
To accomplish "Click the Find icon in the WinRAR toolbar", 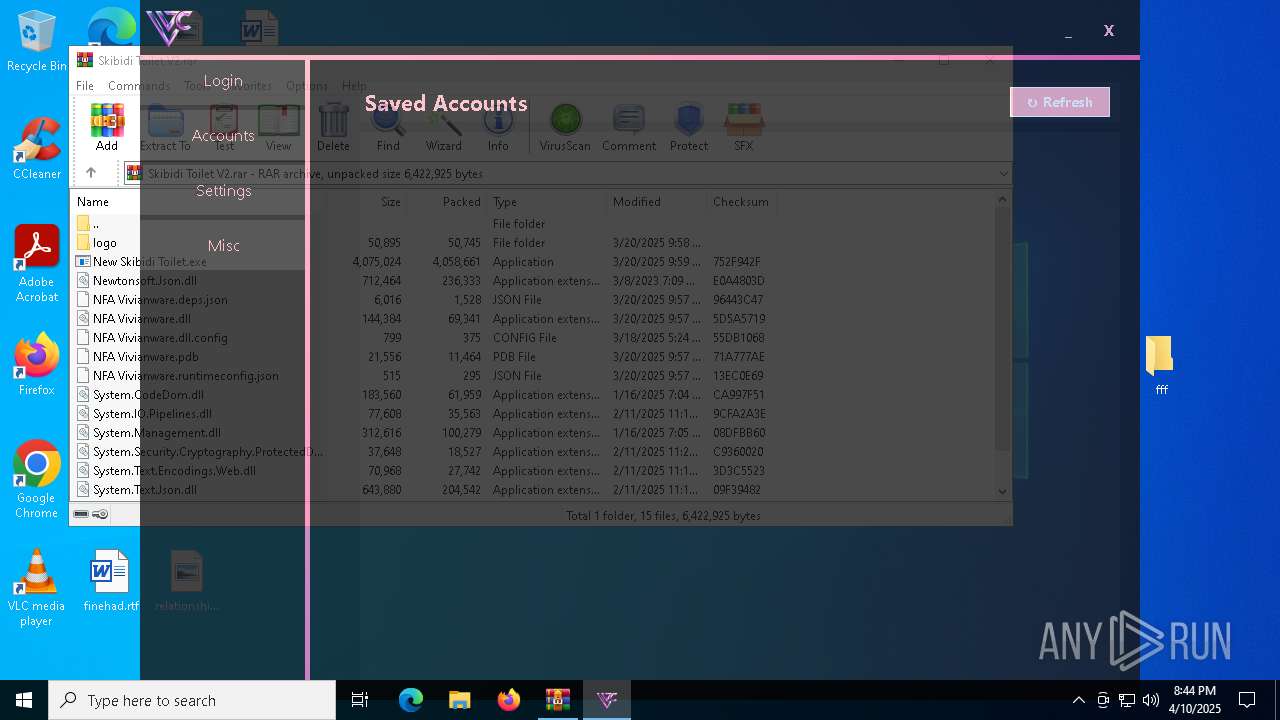I will [x=388, y=127].
